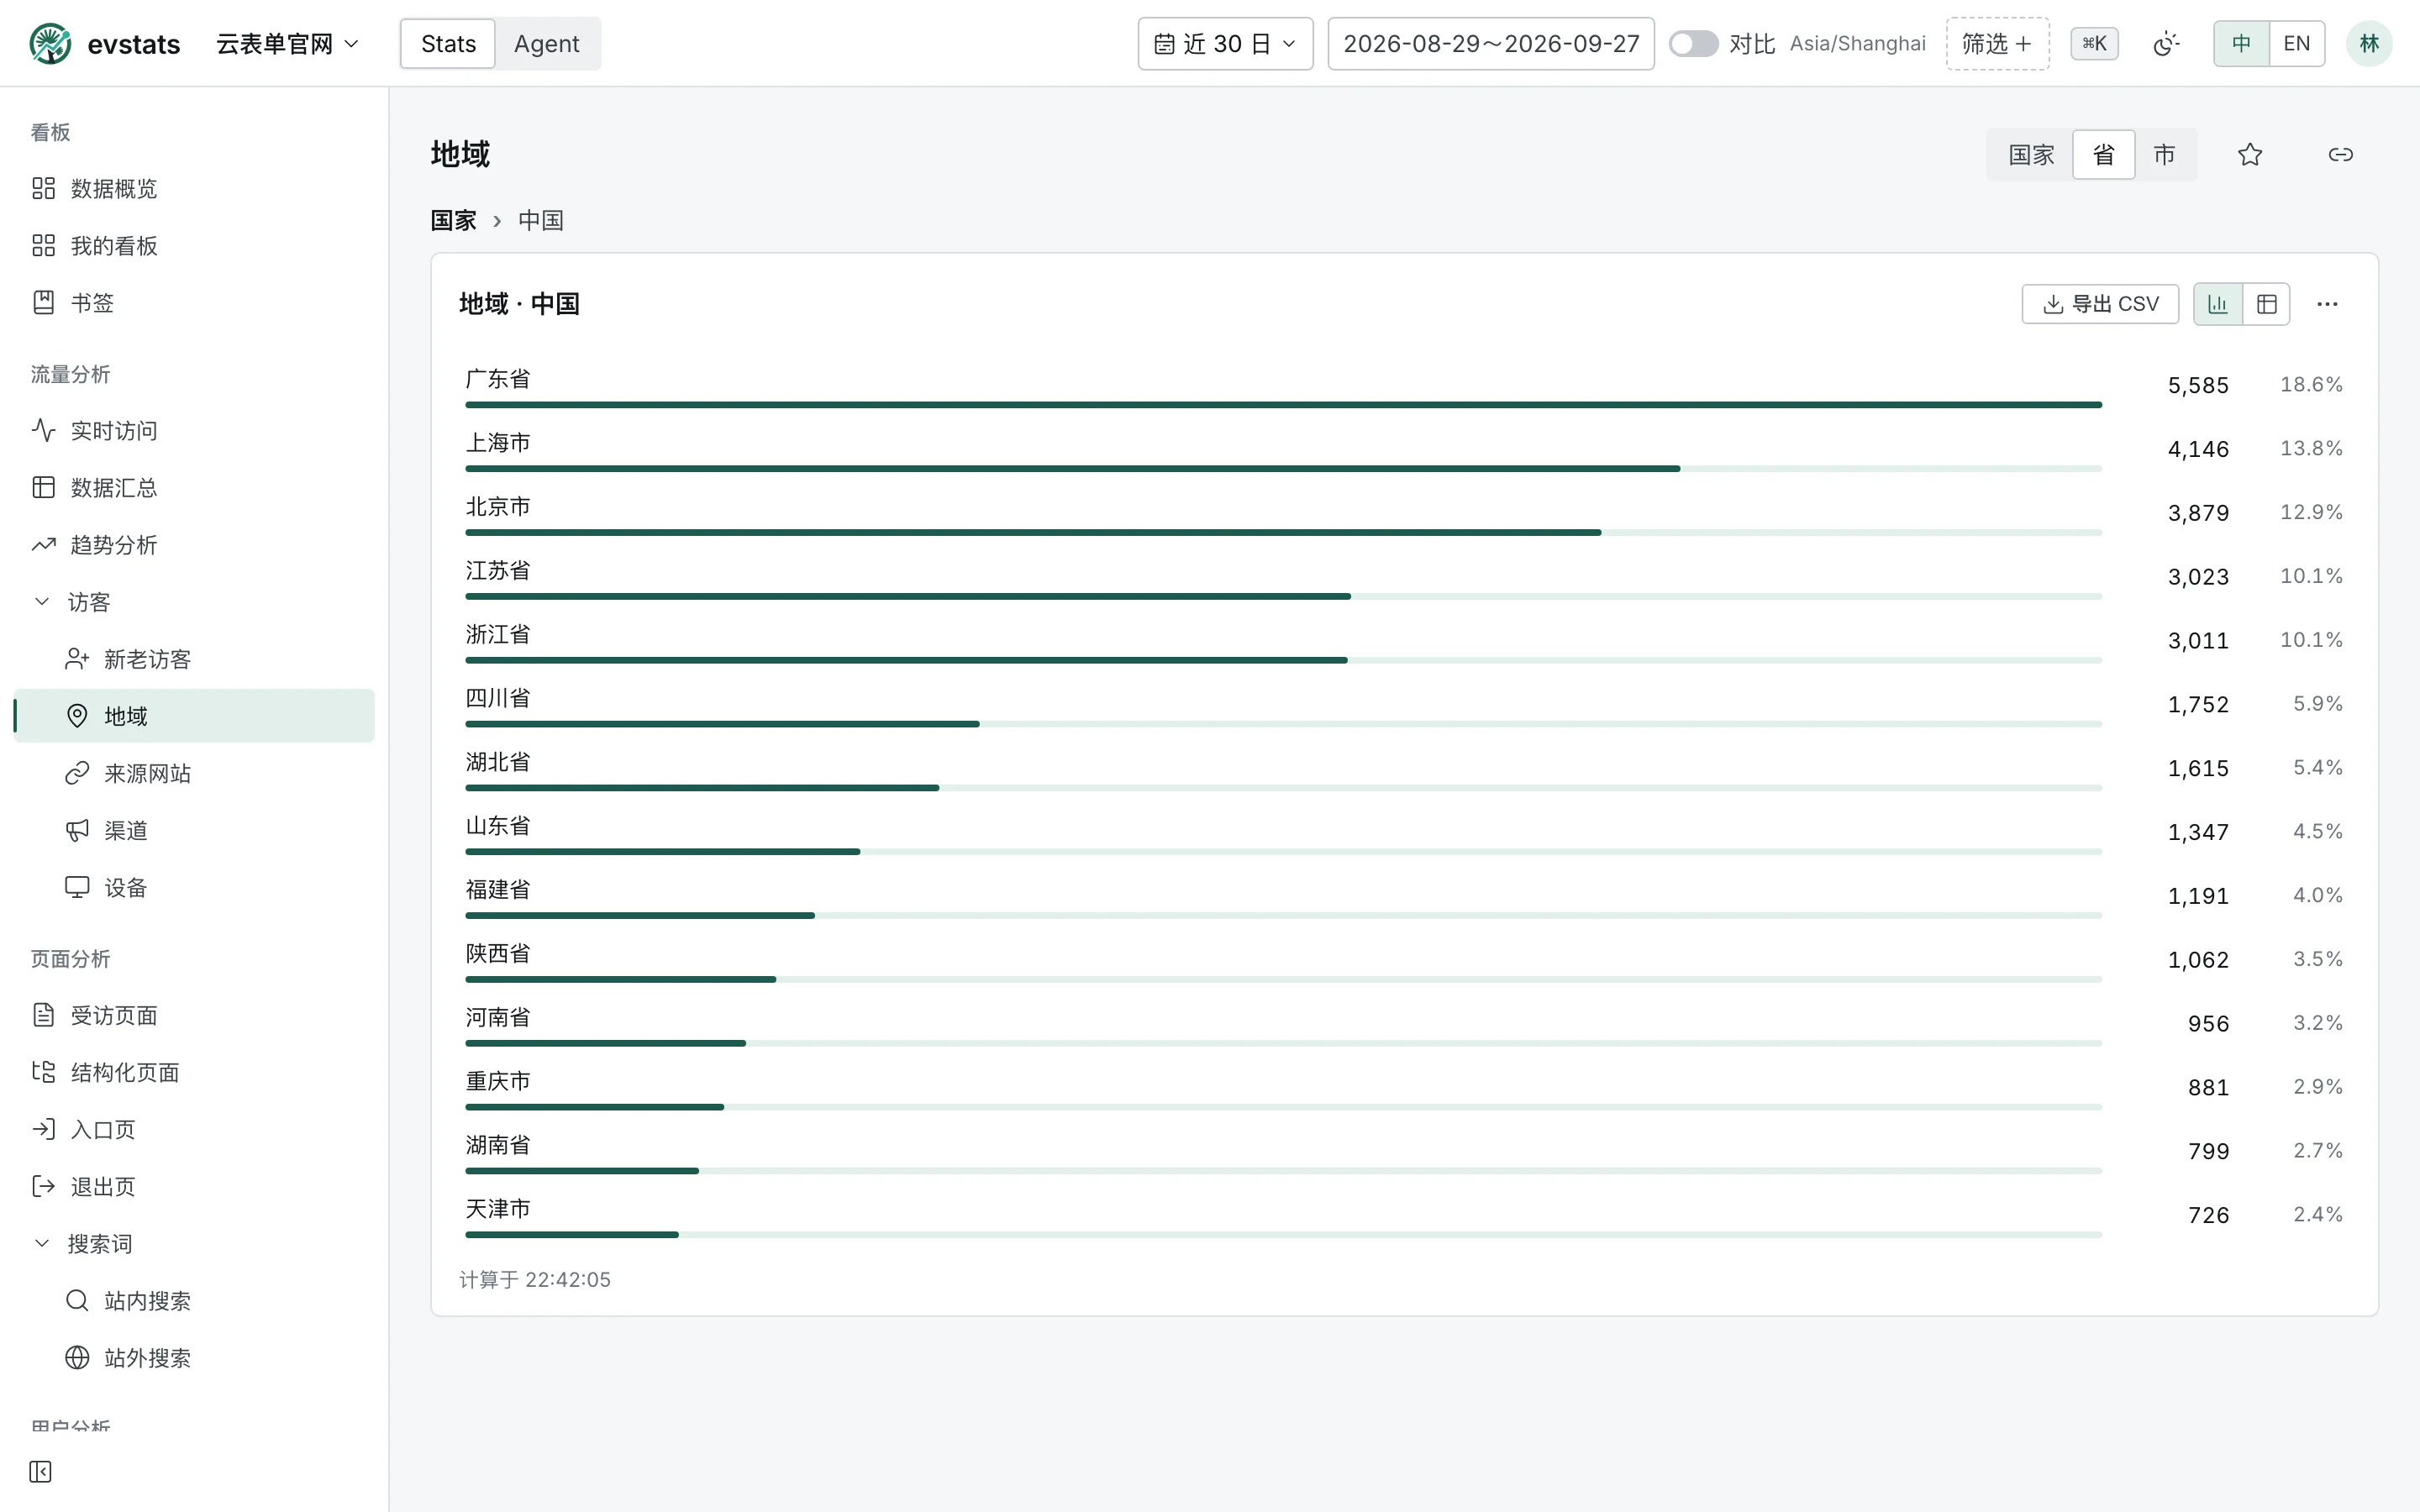Select 中 language option
2420x1512 pixels.
click(2241, 44)
